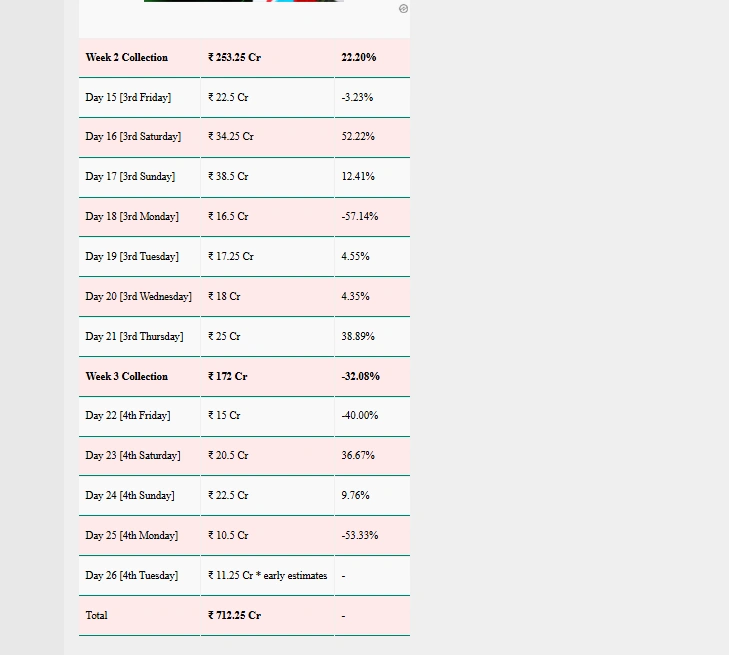Image resolution: width=729 pixels, height=655 pixels.
Task: Click the Day 22 [4th Friday] label
Action: pos(128,415)
